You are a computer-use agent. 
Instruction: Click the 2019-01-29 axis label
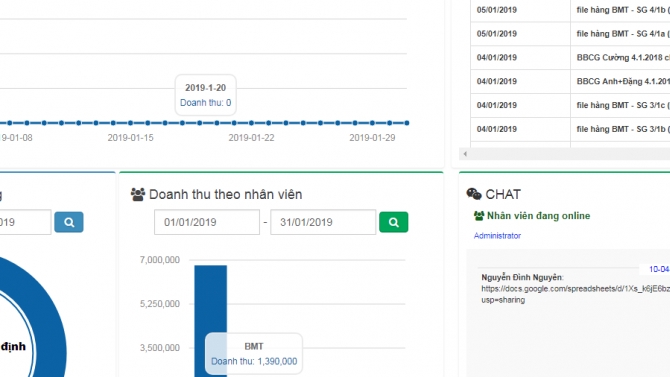tap(372, 138)
